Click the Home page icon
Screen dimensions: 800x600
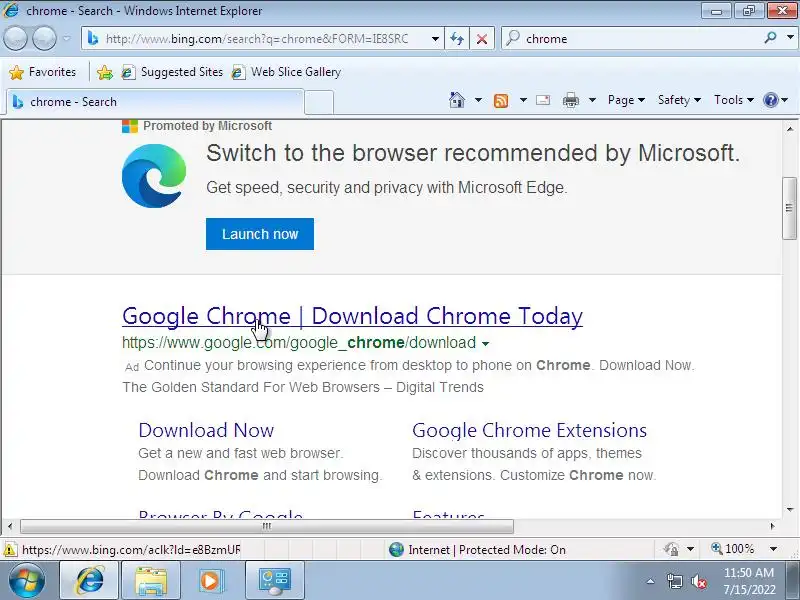pos(457,100)
